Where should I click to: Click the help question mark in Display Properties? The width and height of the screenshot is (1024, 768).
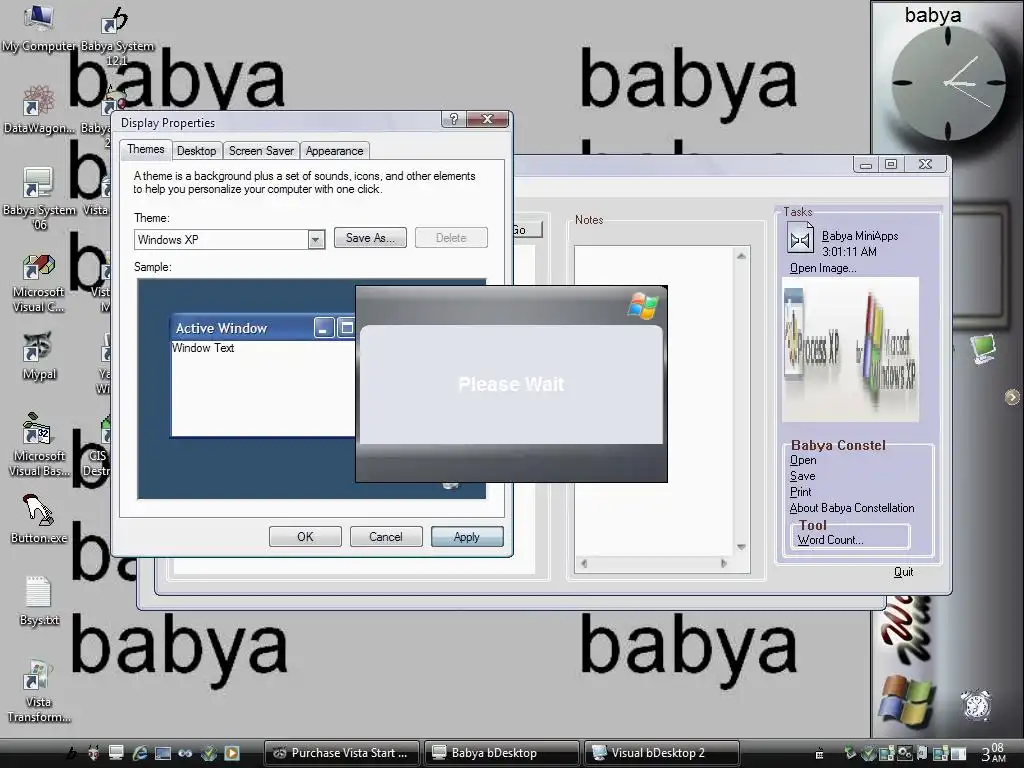454,119
